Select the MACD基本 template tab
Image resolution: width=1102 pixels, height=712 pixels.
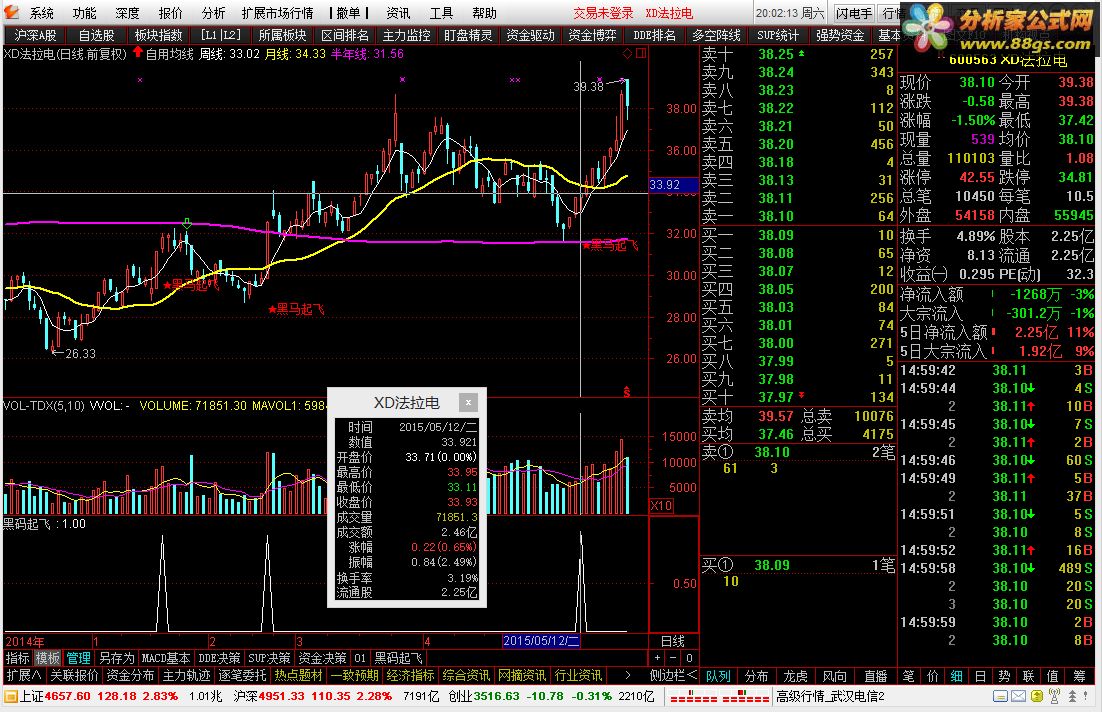(x=166, y=658)
